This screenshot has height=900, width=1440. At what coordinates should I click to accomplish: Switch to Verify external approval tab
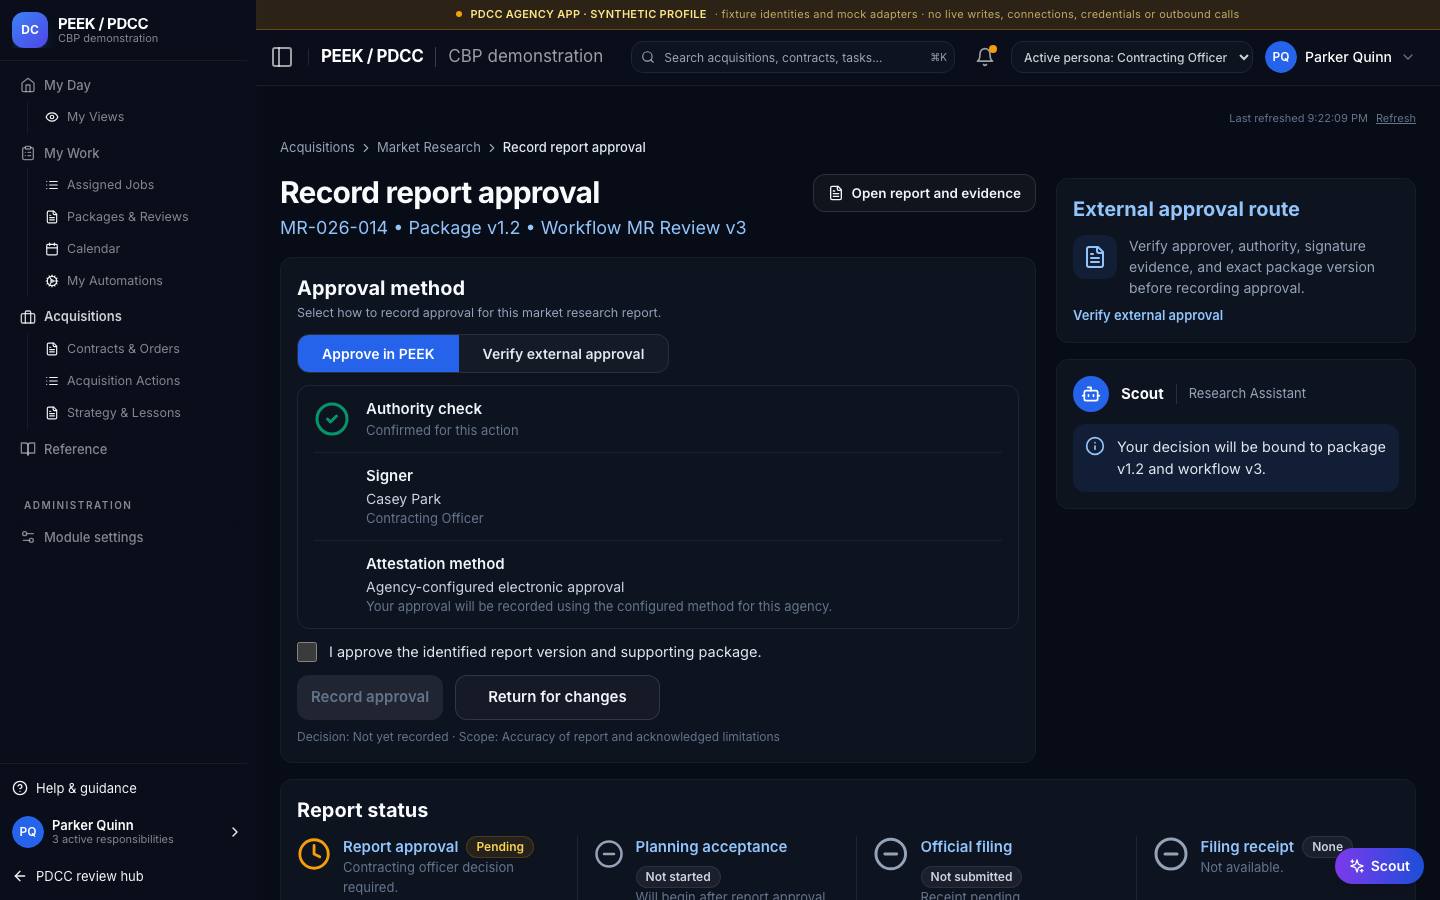pyautogui.click(x=563, y=354)
